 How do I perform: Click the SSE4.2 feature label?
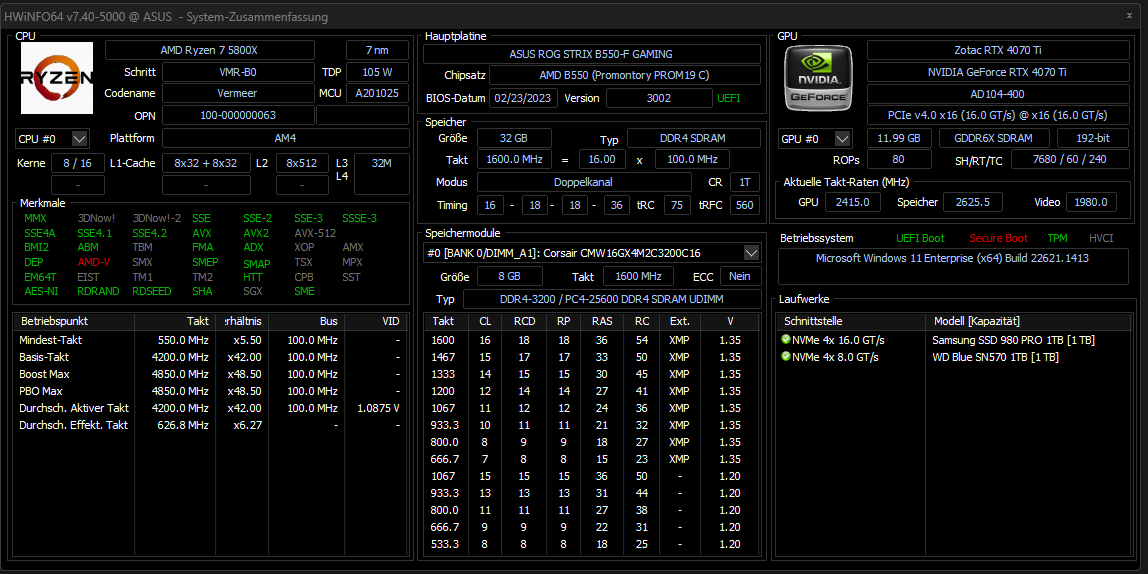(149, 233)
